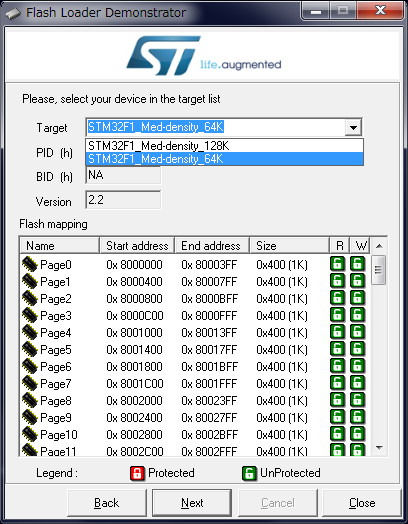Click the Page1 chip icon
Viewport: 408px width, 524px height.
pyautogui.click(x=30, y=281)
